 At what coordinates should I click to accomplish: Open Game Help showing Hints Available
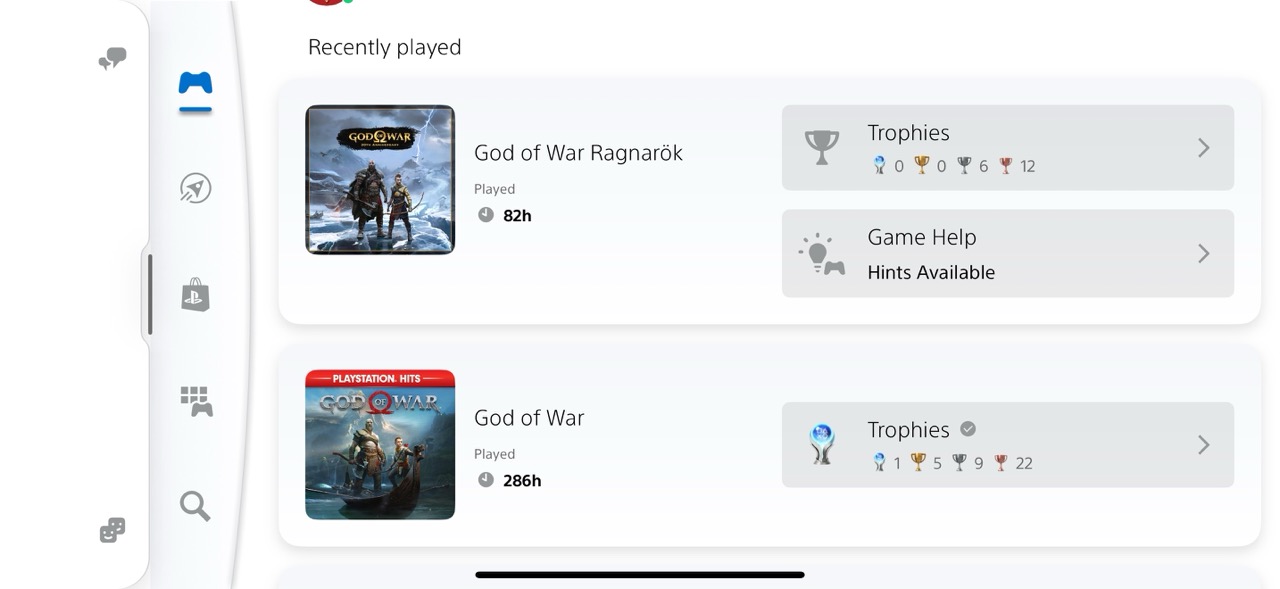coord(1007,253)
